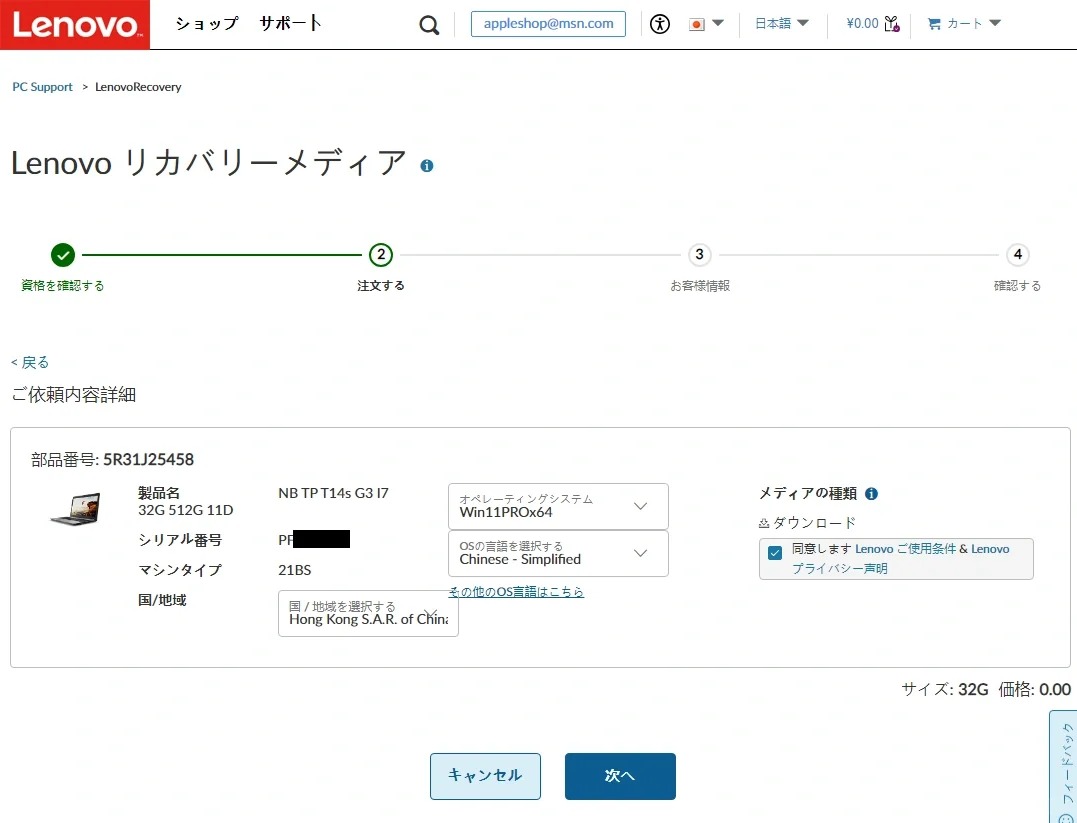Click info icon next to リカバリーメディア title
Image resolution: width=1077 pixels, height=823 pixels.
coord(427,166)
